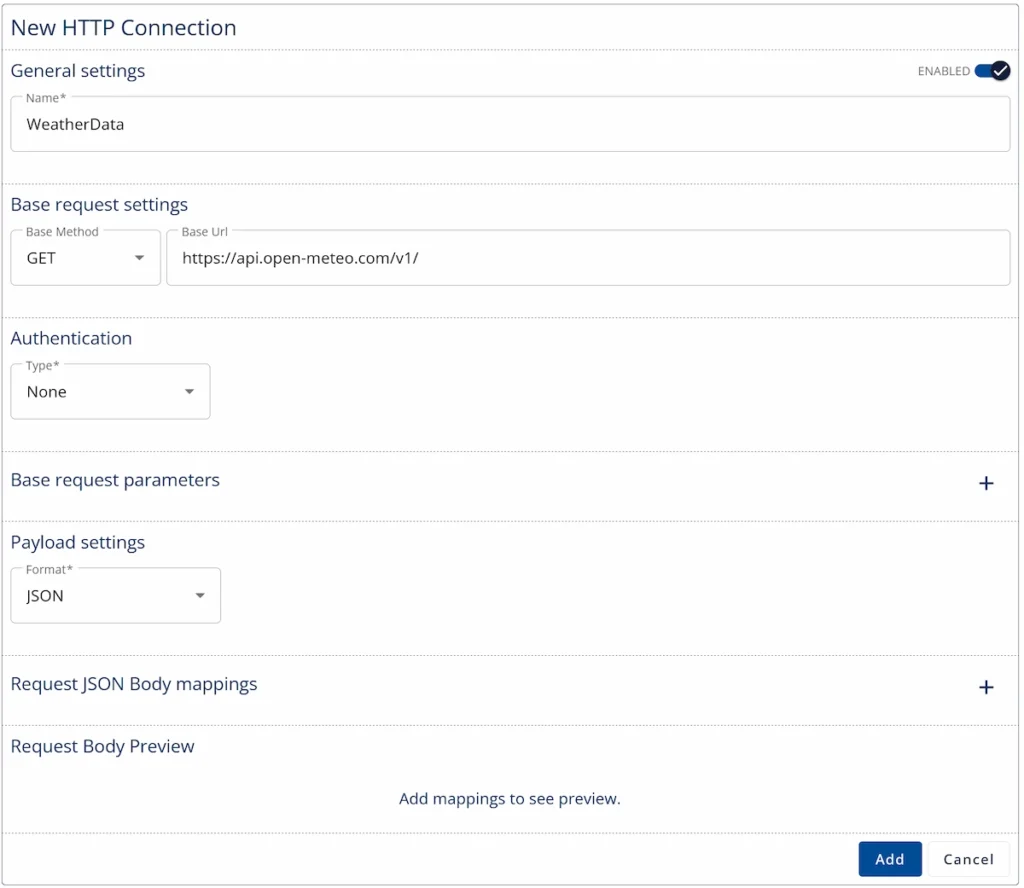Click the Base Method dropdown arrow
1024x888 pixels.
[140, 257]
